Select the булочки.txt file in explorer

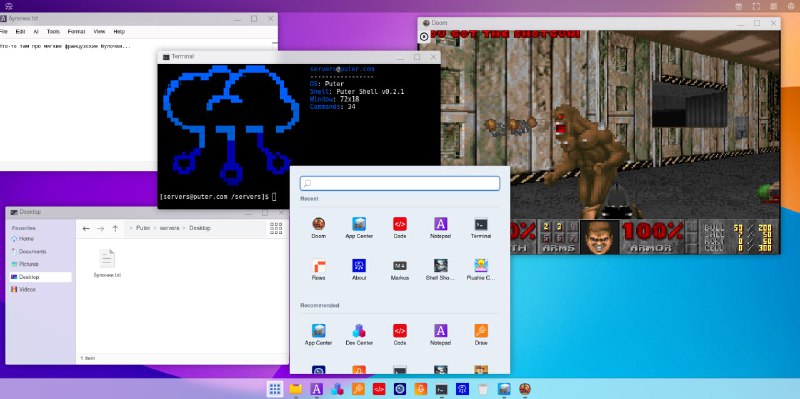tap(107, 263)
